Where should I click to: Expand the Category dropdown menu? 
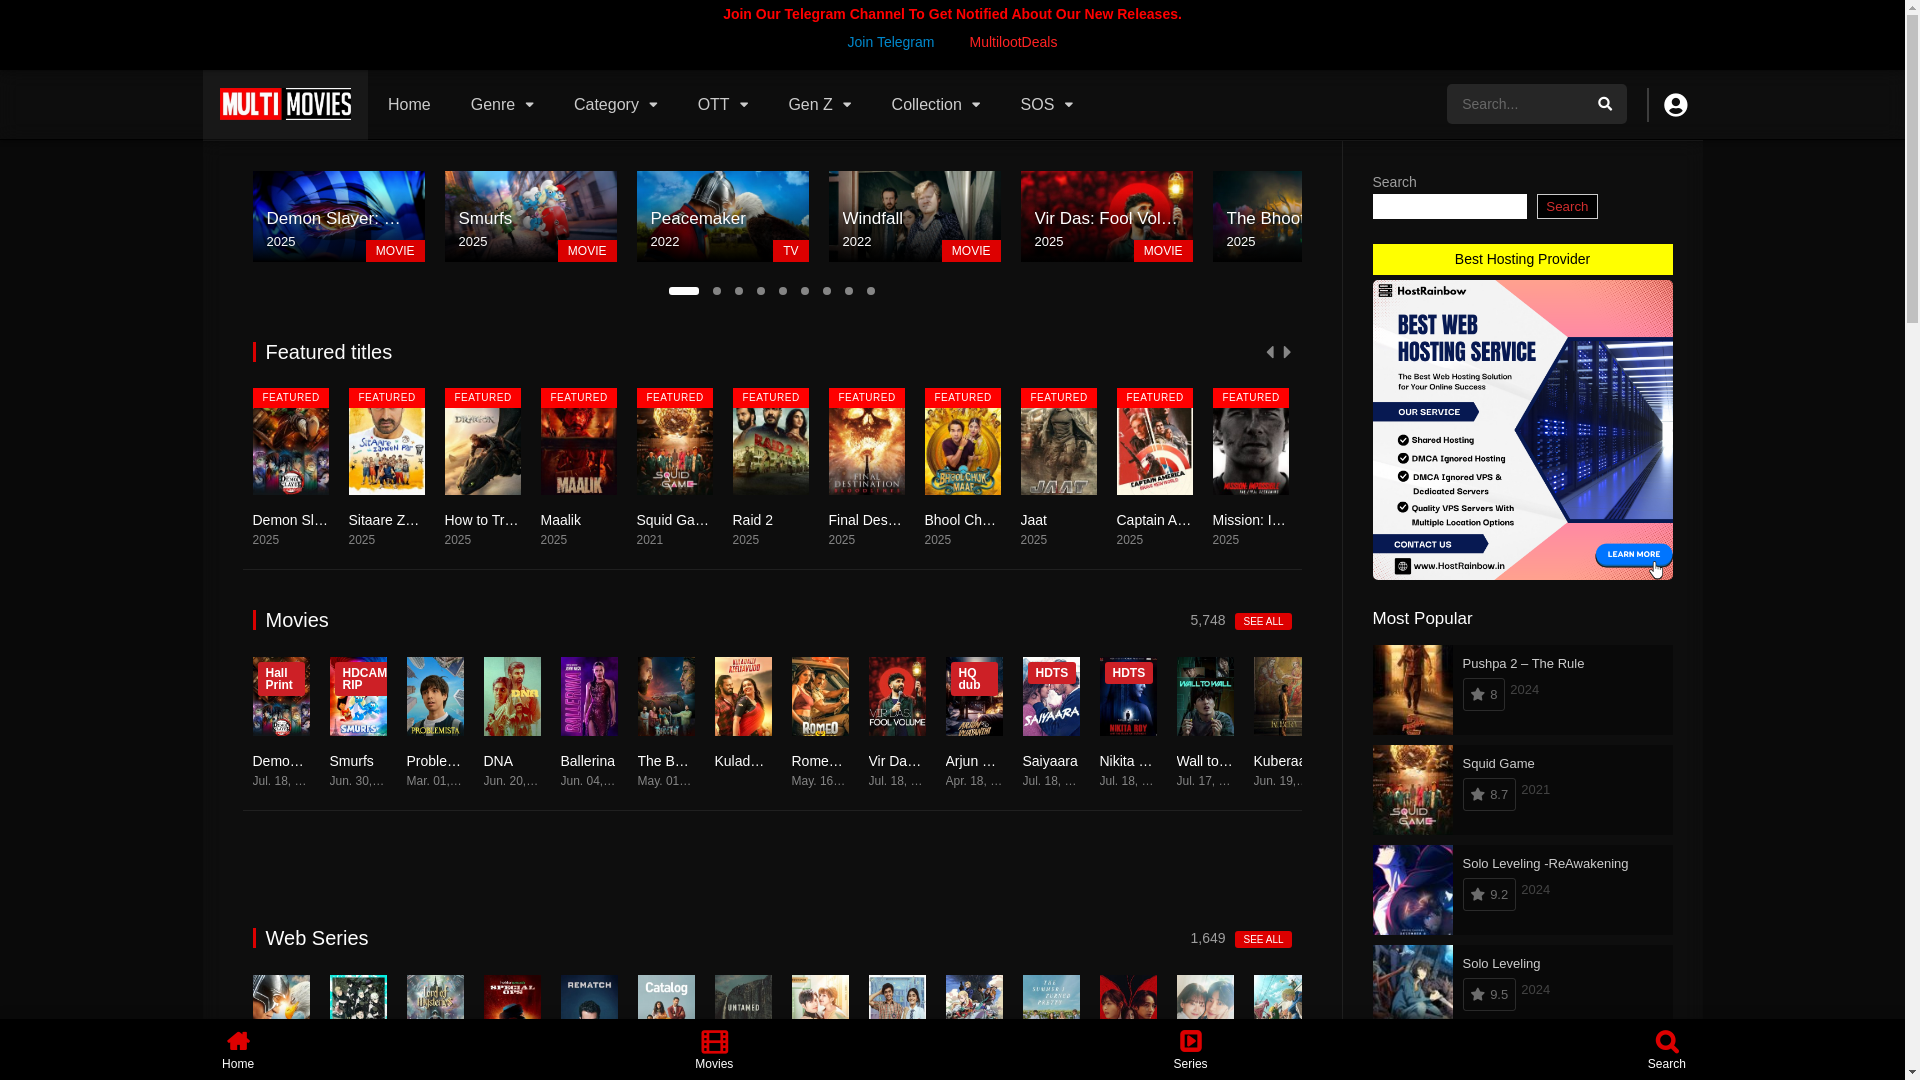615,105
